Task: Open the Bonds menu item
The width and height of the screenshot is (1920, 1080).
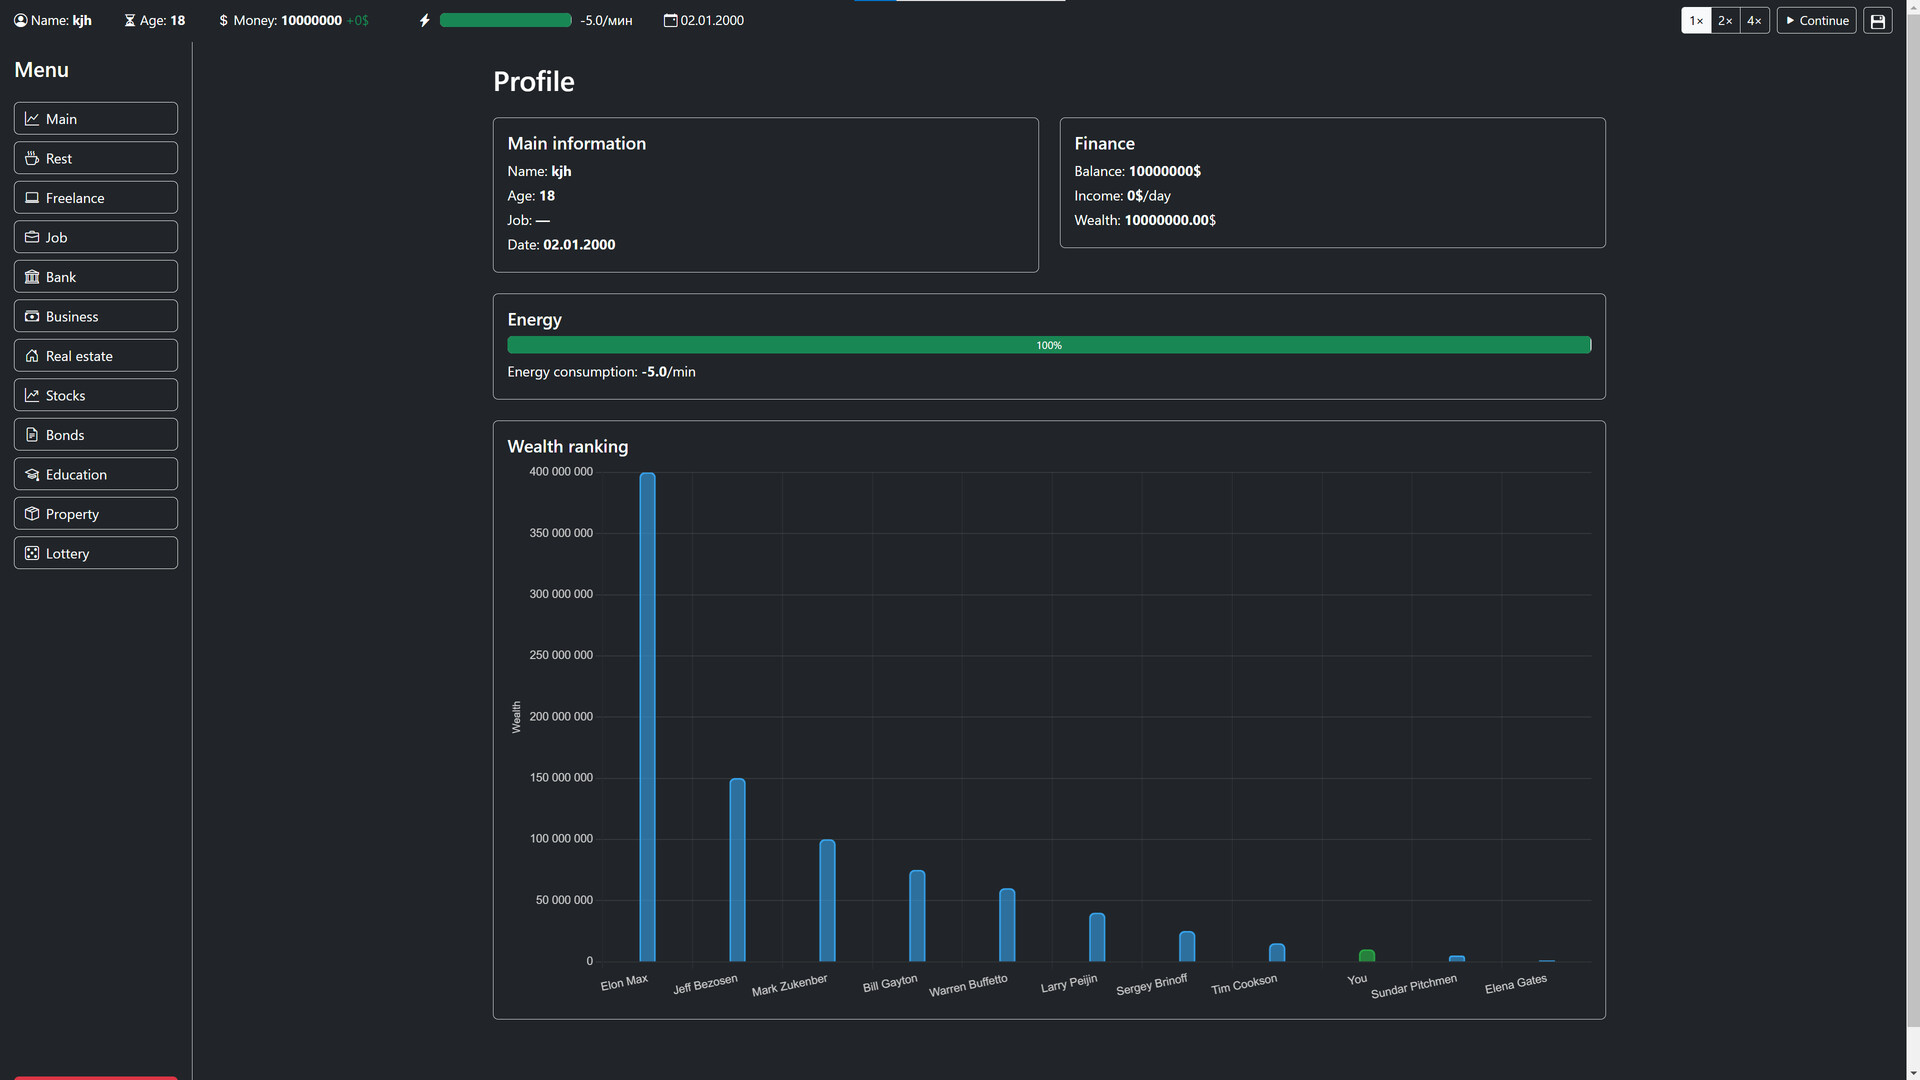Action: (96, 435)
